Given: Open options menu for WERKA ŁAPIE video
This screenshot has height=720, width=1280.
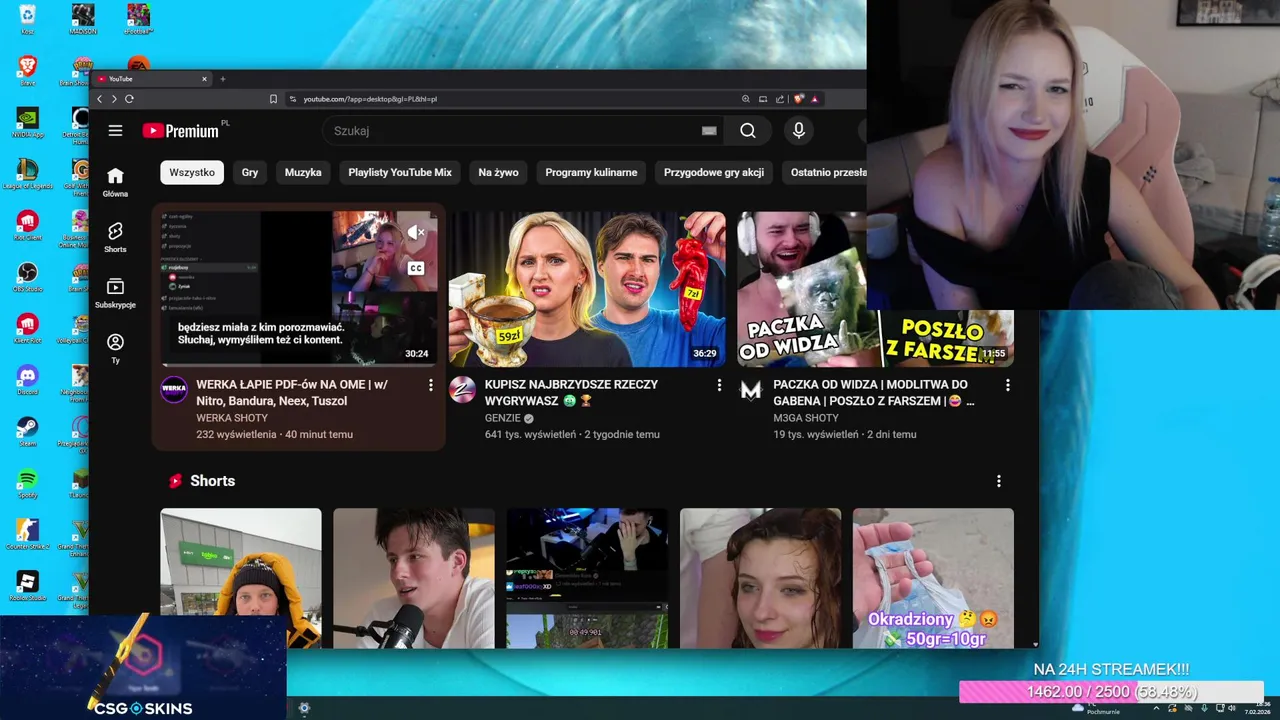Looking at the screenshot, I should tap(431, 385).
